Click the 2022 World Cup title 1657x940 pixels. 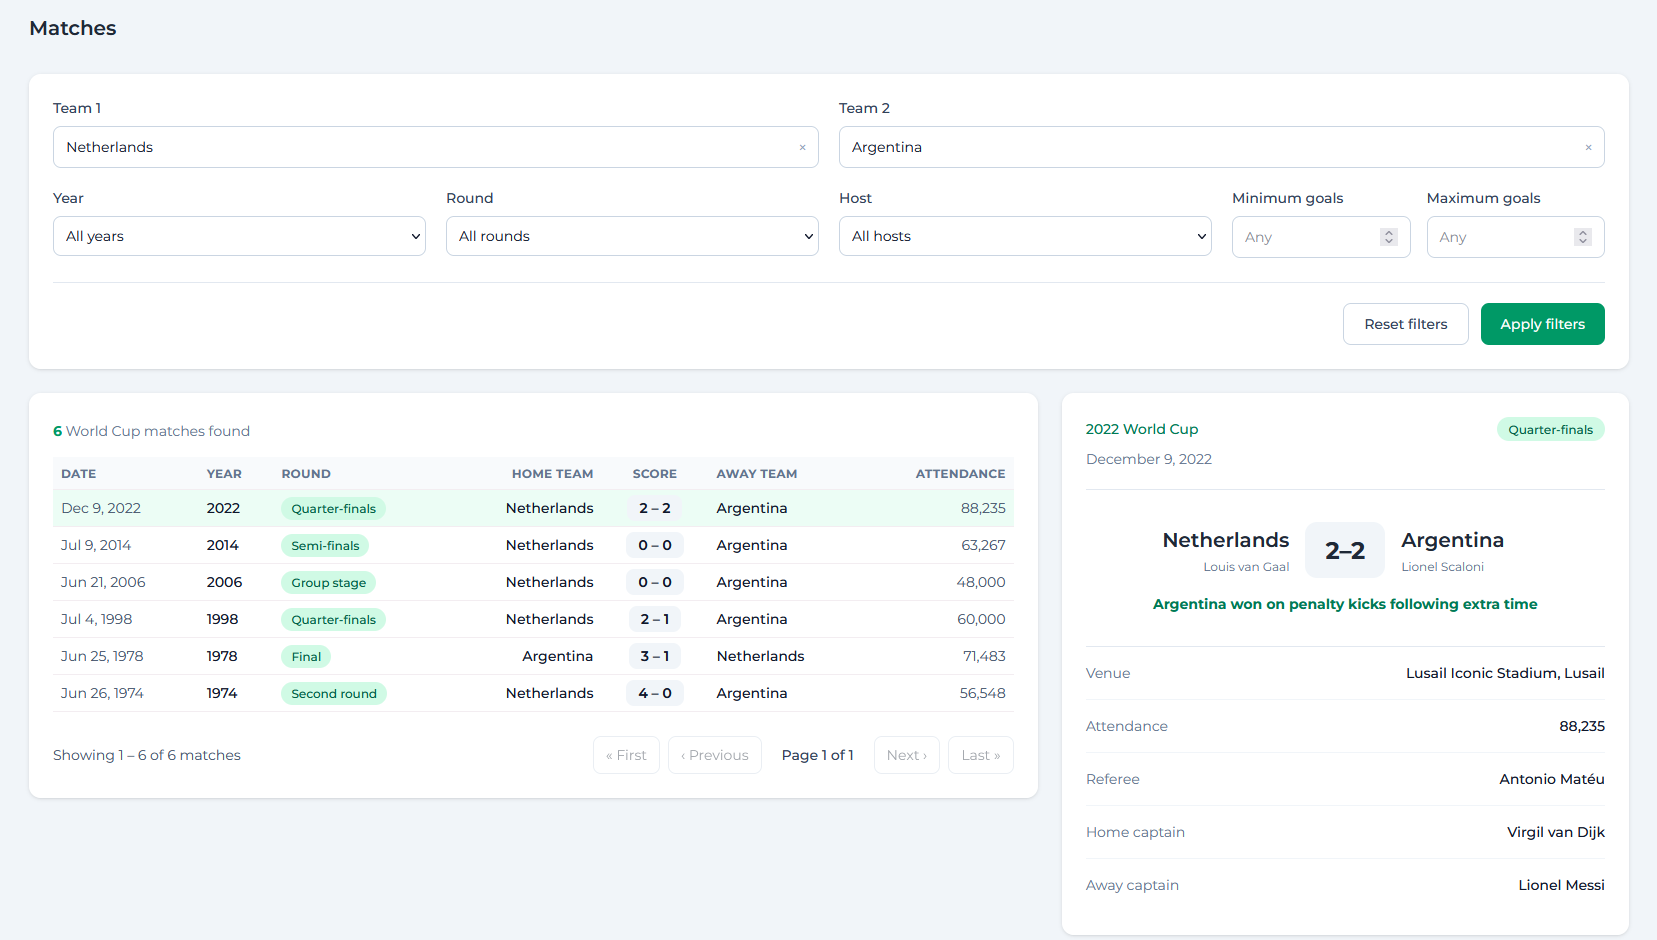tap(1142, 429)
